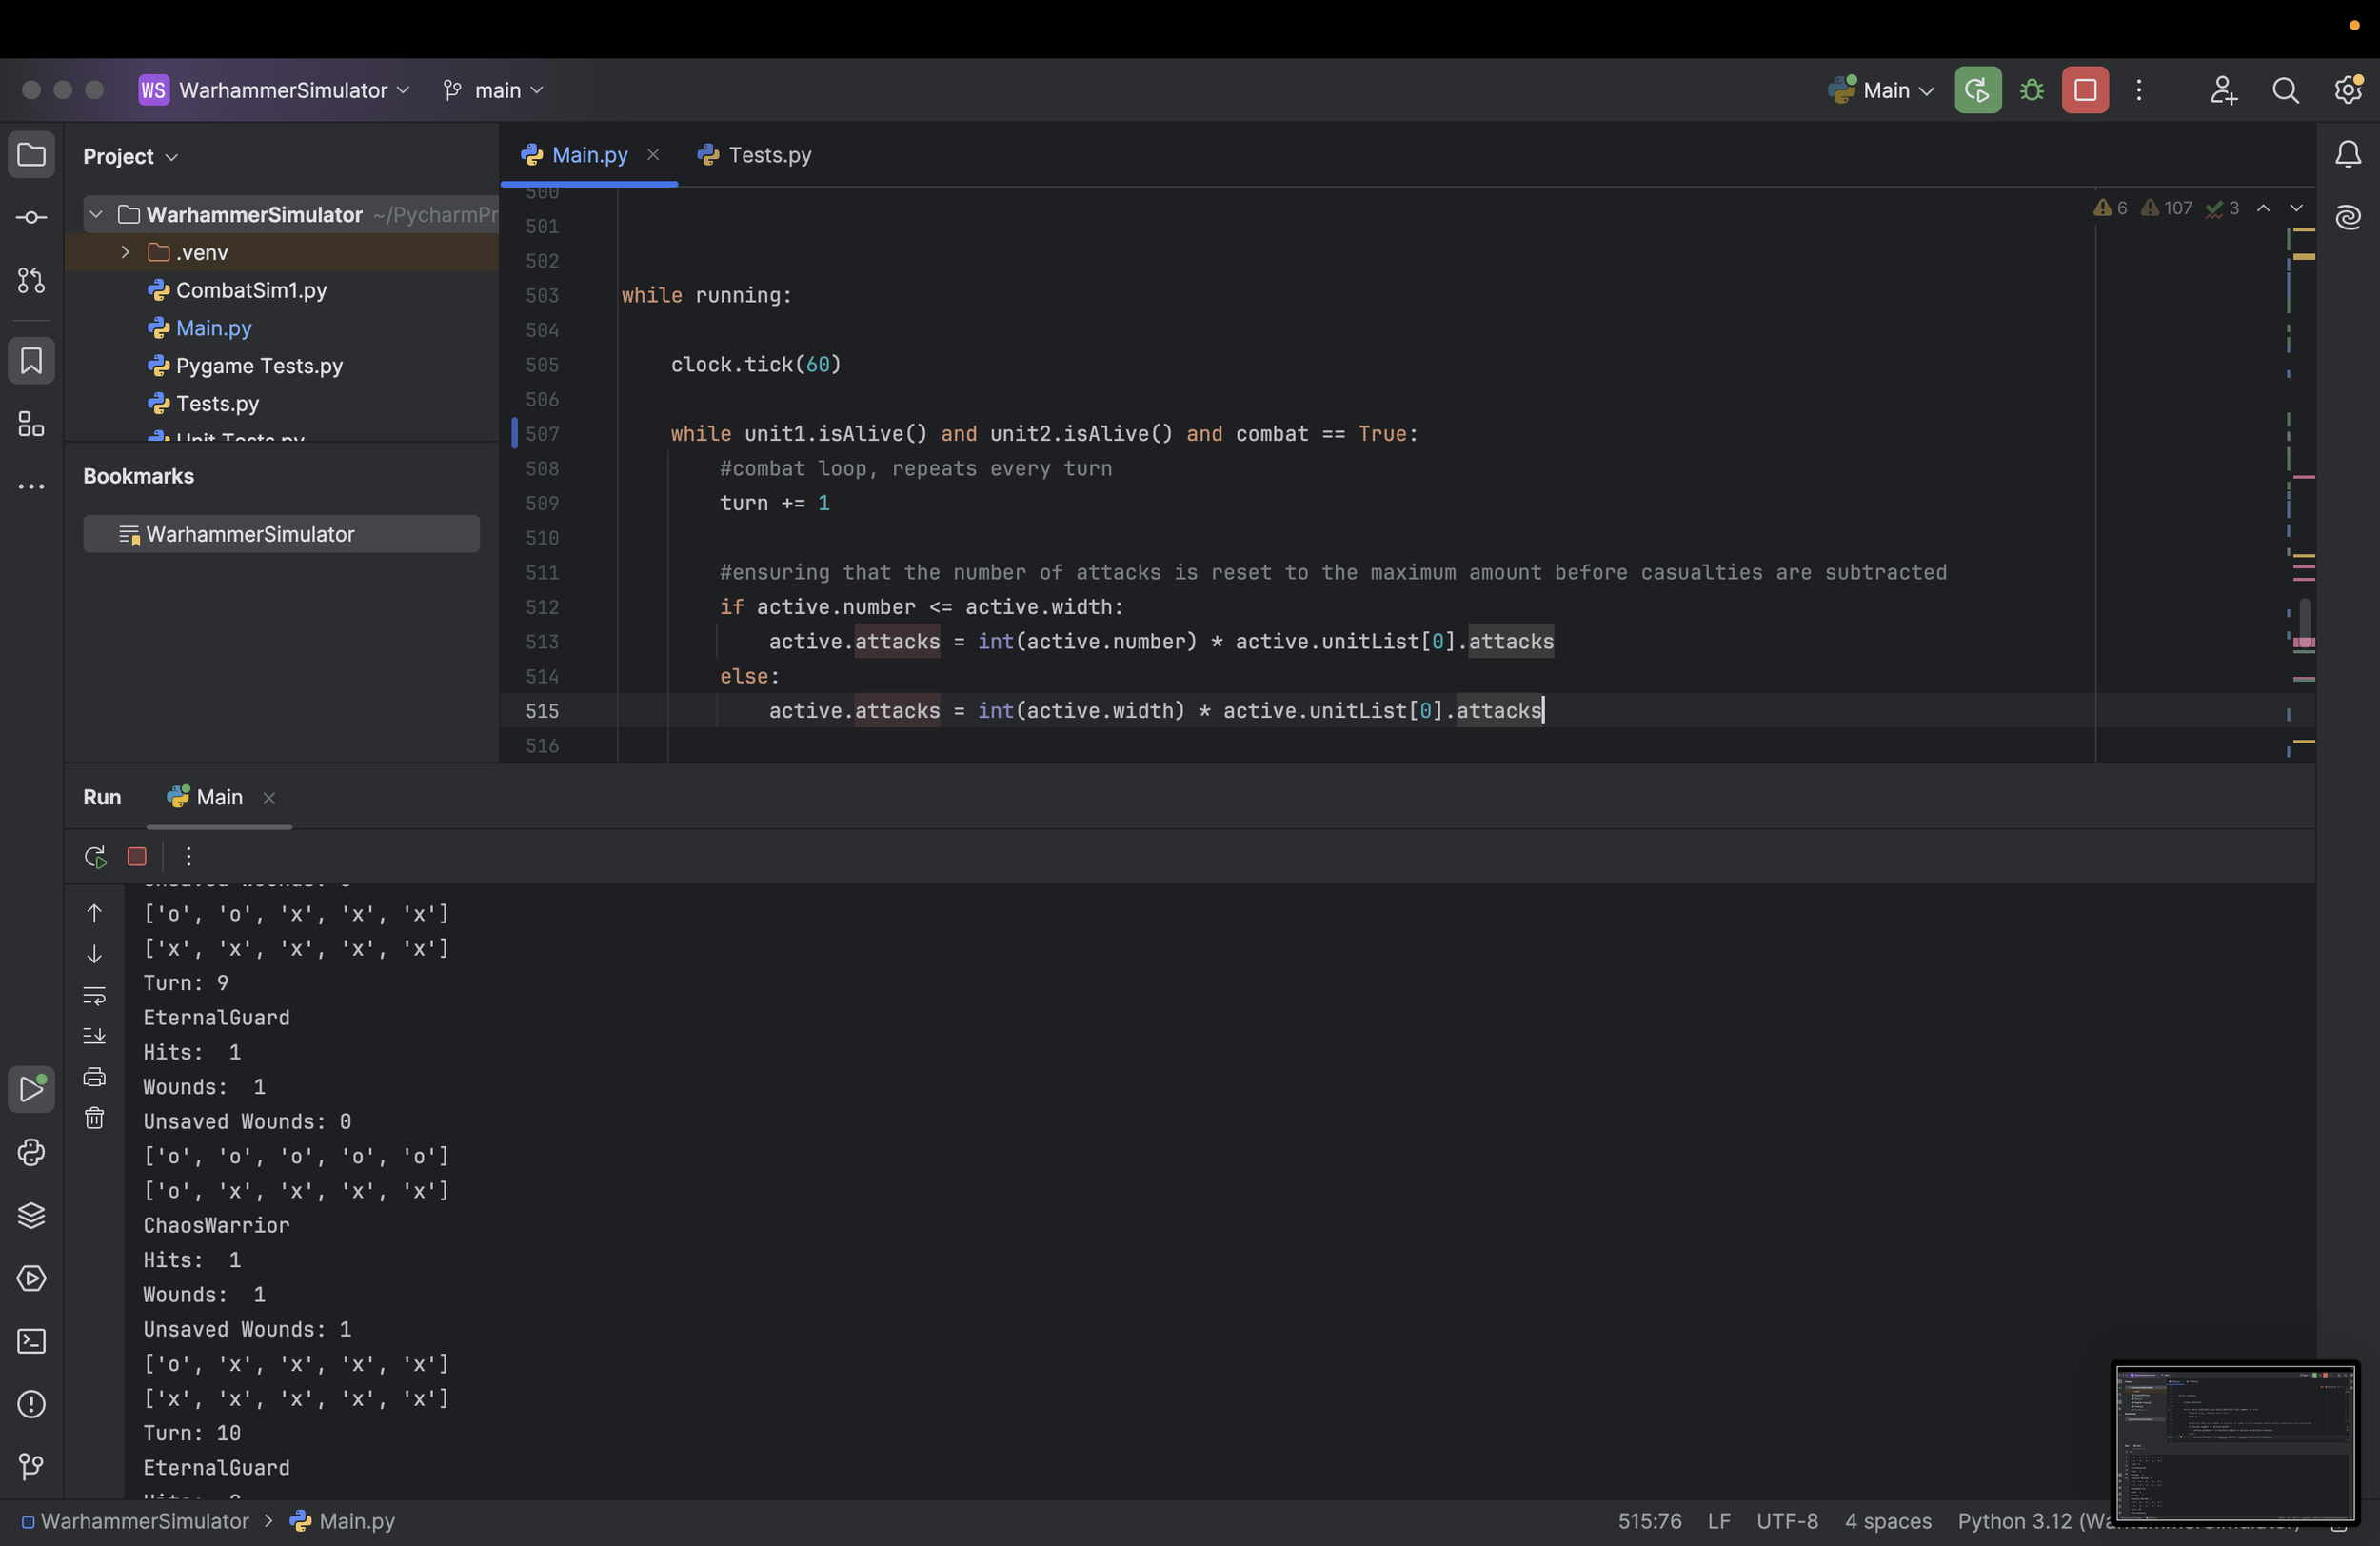Viewport: 2380px width, 1546px height.
Task: Click the screenshot thumbnail preview
Action: tap(2235, 1441)
